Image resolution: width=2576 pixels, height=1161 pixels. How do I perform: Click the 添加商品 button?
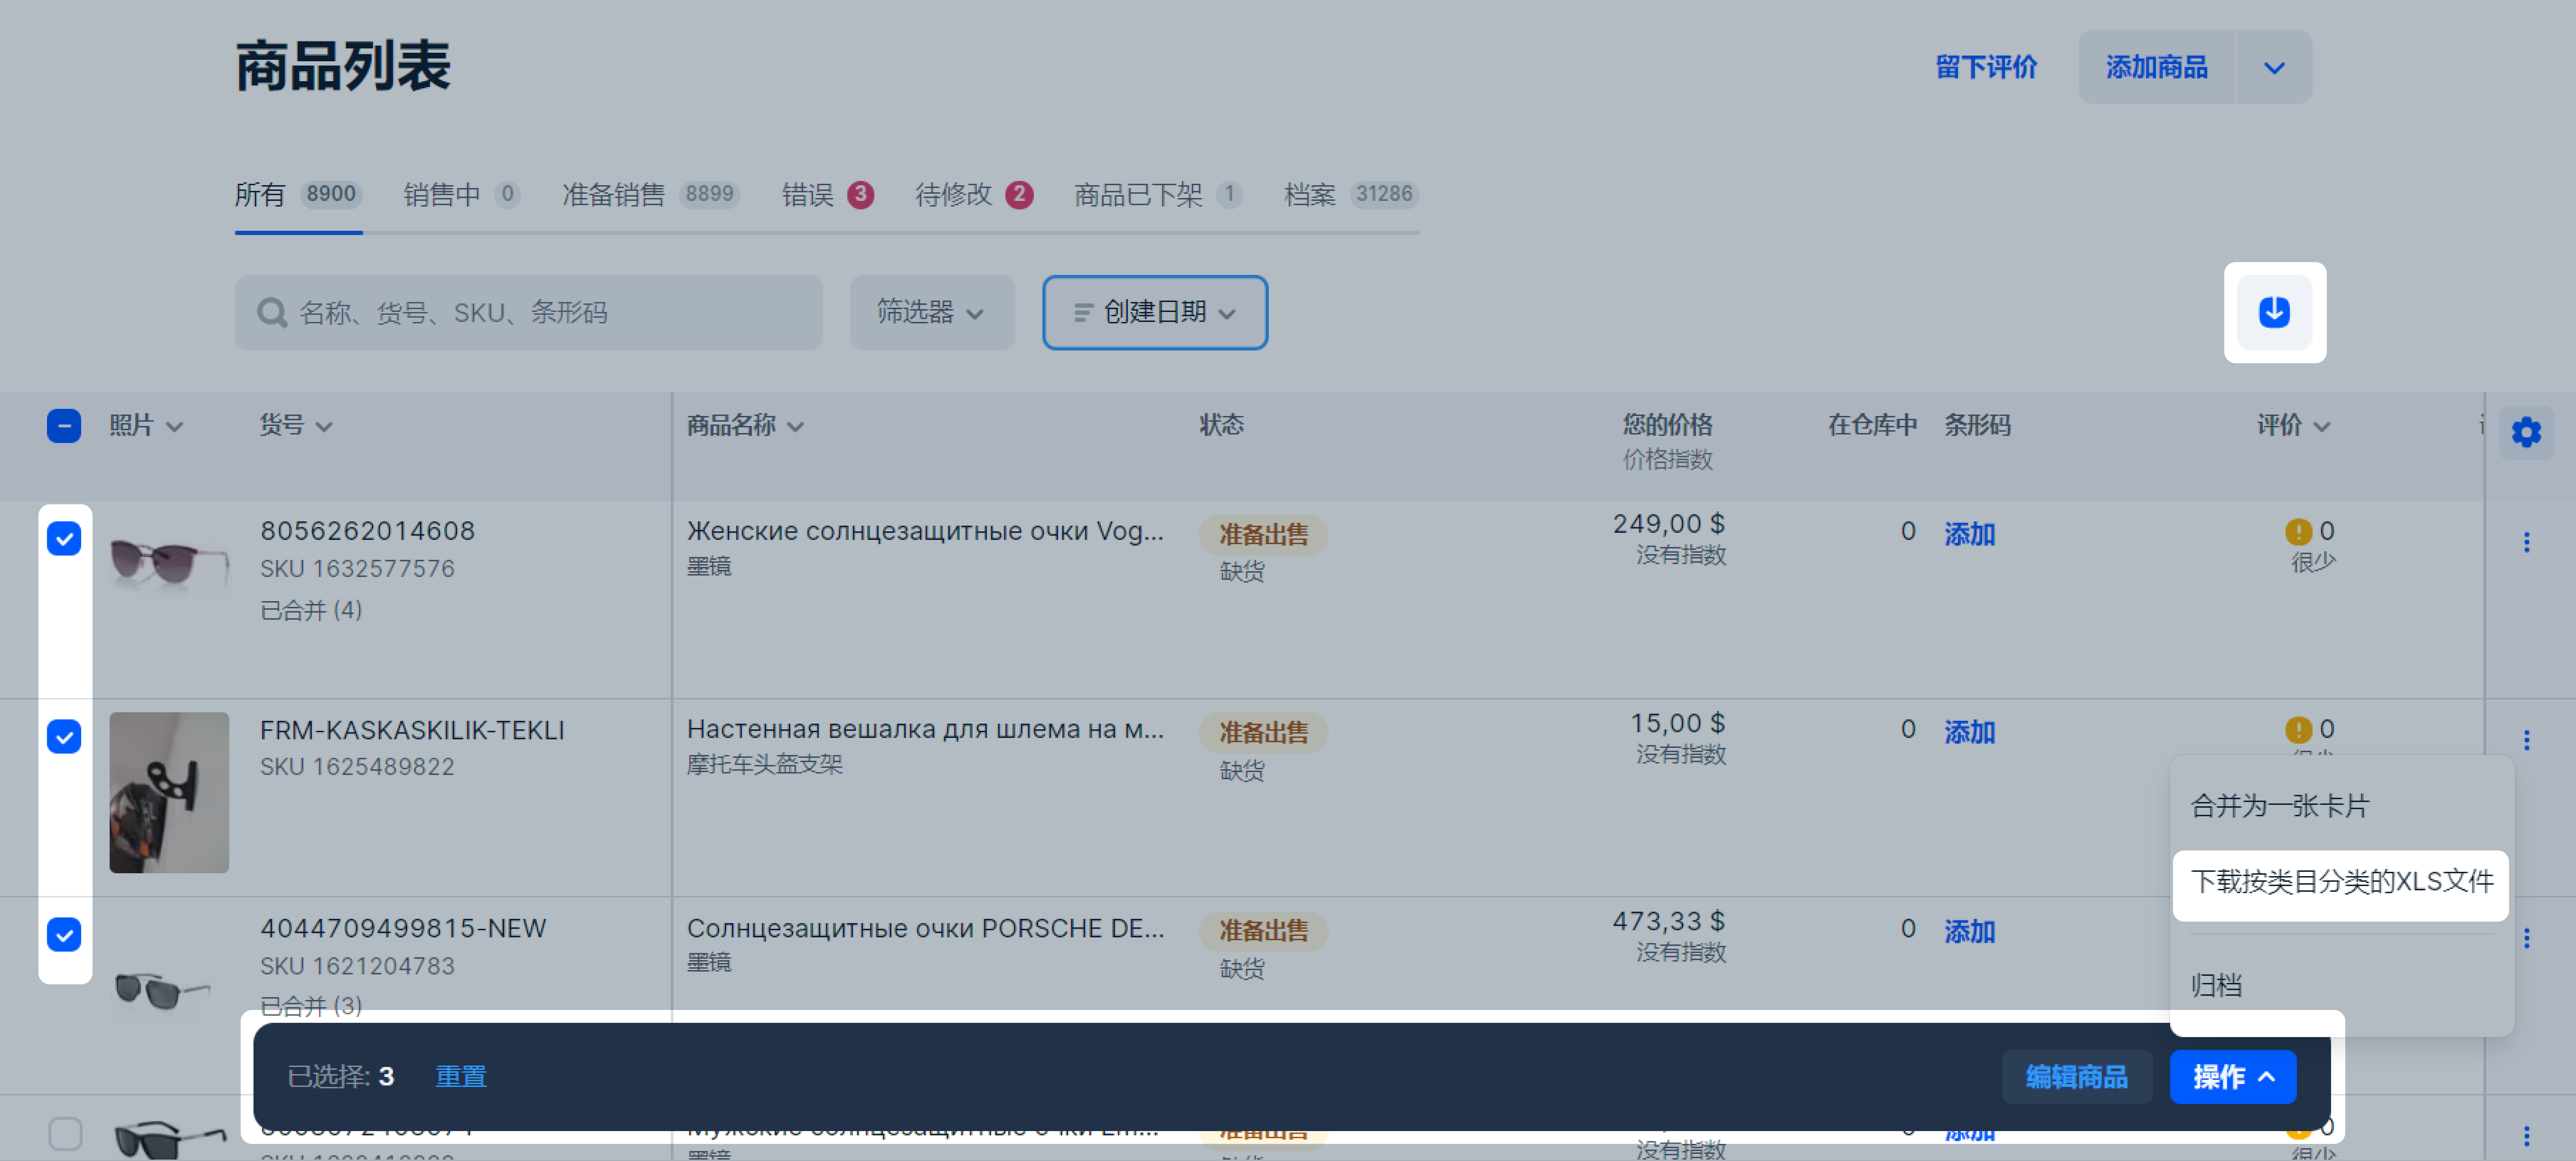click(2157, 67)
